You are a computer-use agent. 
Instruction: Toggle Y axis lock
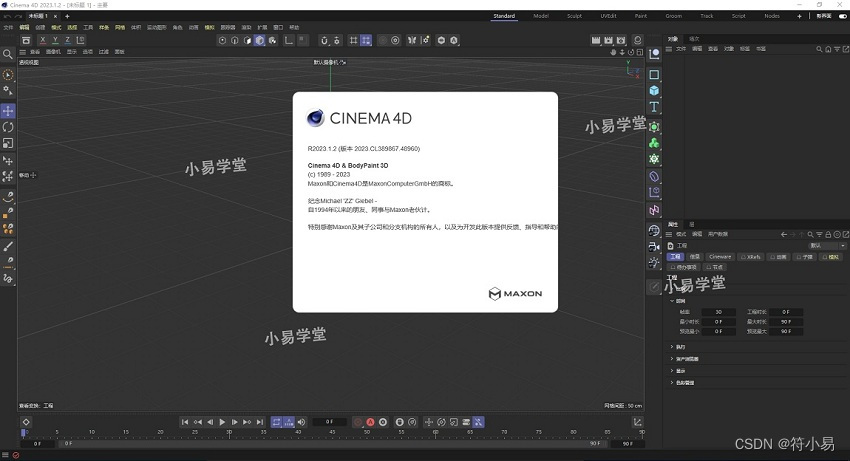[55, 40]
